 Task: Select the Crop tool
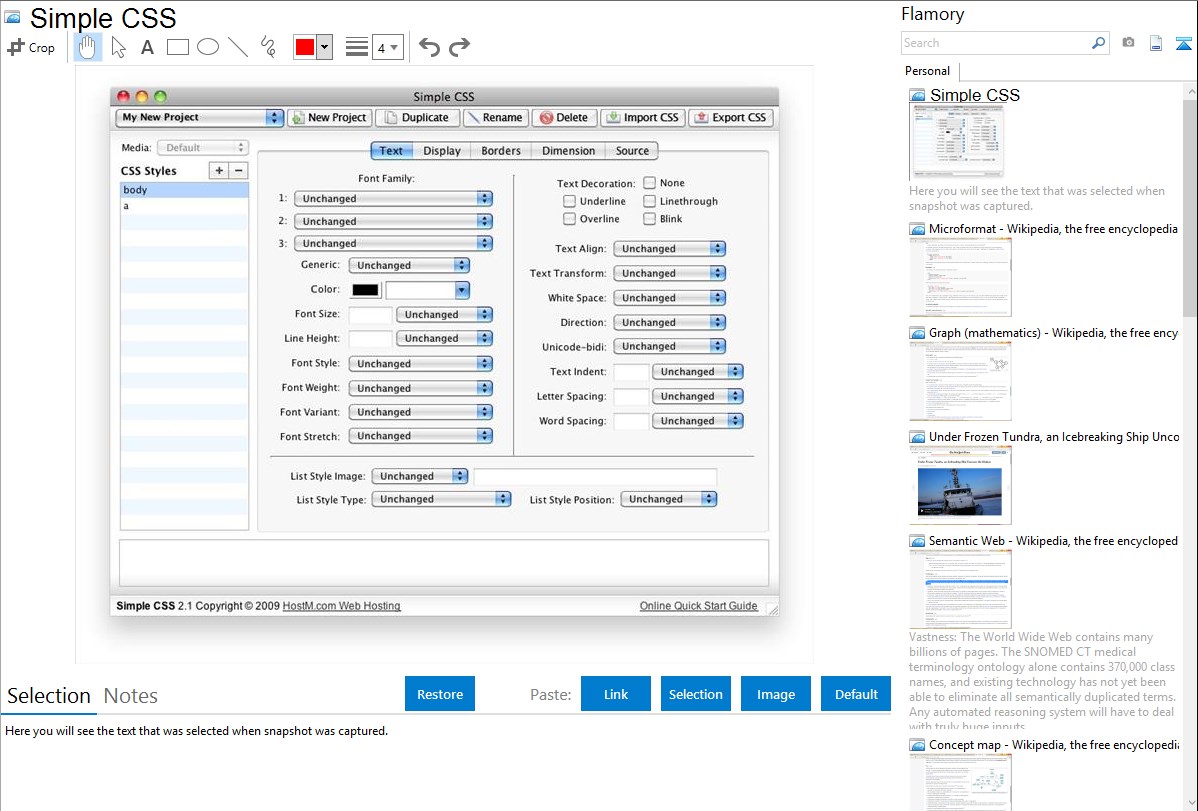(31, 47)
